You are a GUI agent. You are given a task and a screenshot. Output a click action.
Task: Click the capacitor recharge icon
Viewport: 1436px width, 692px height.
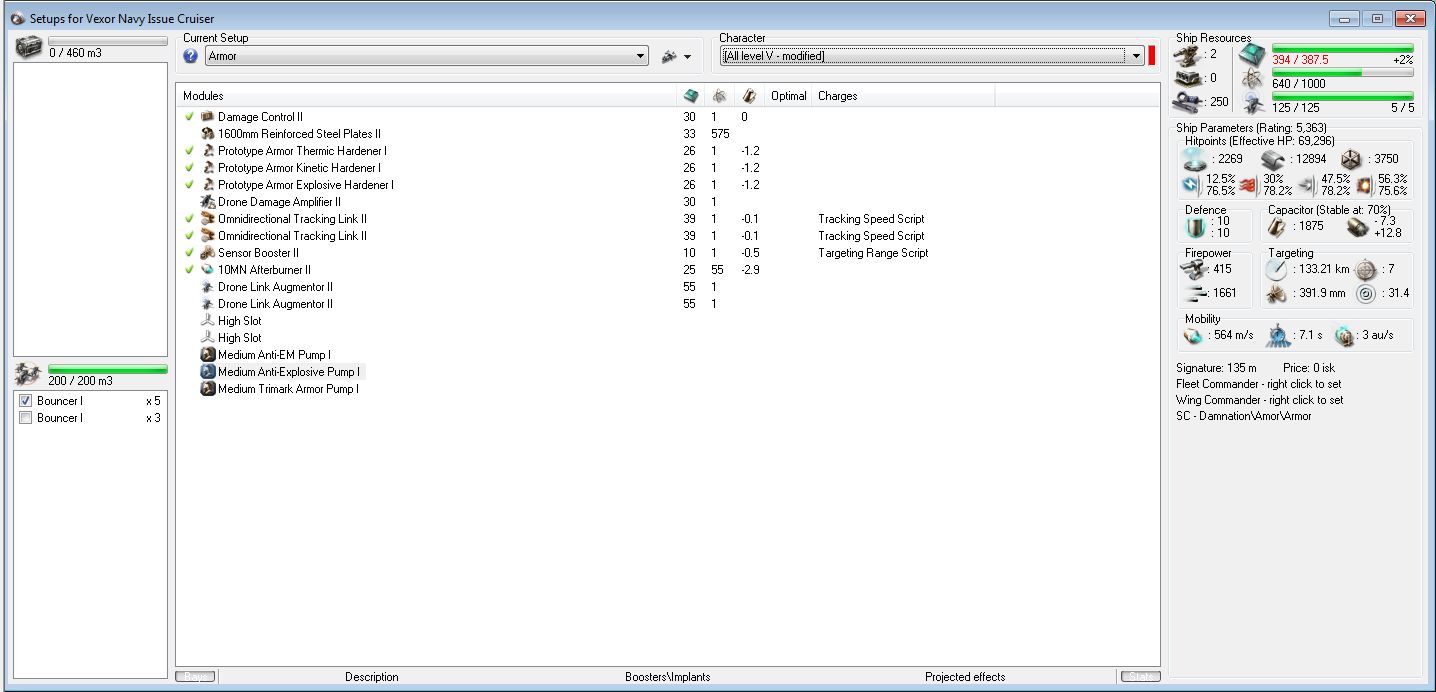[x=1357, y=227]
